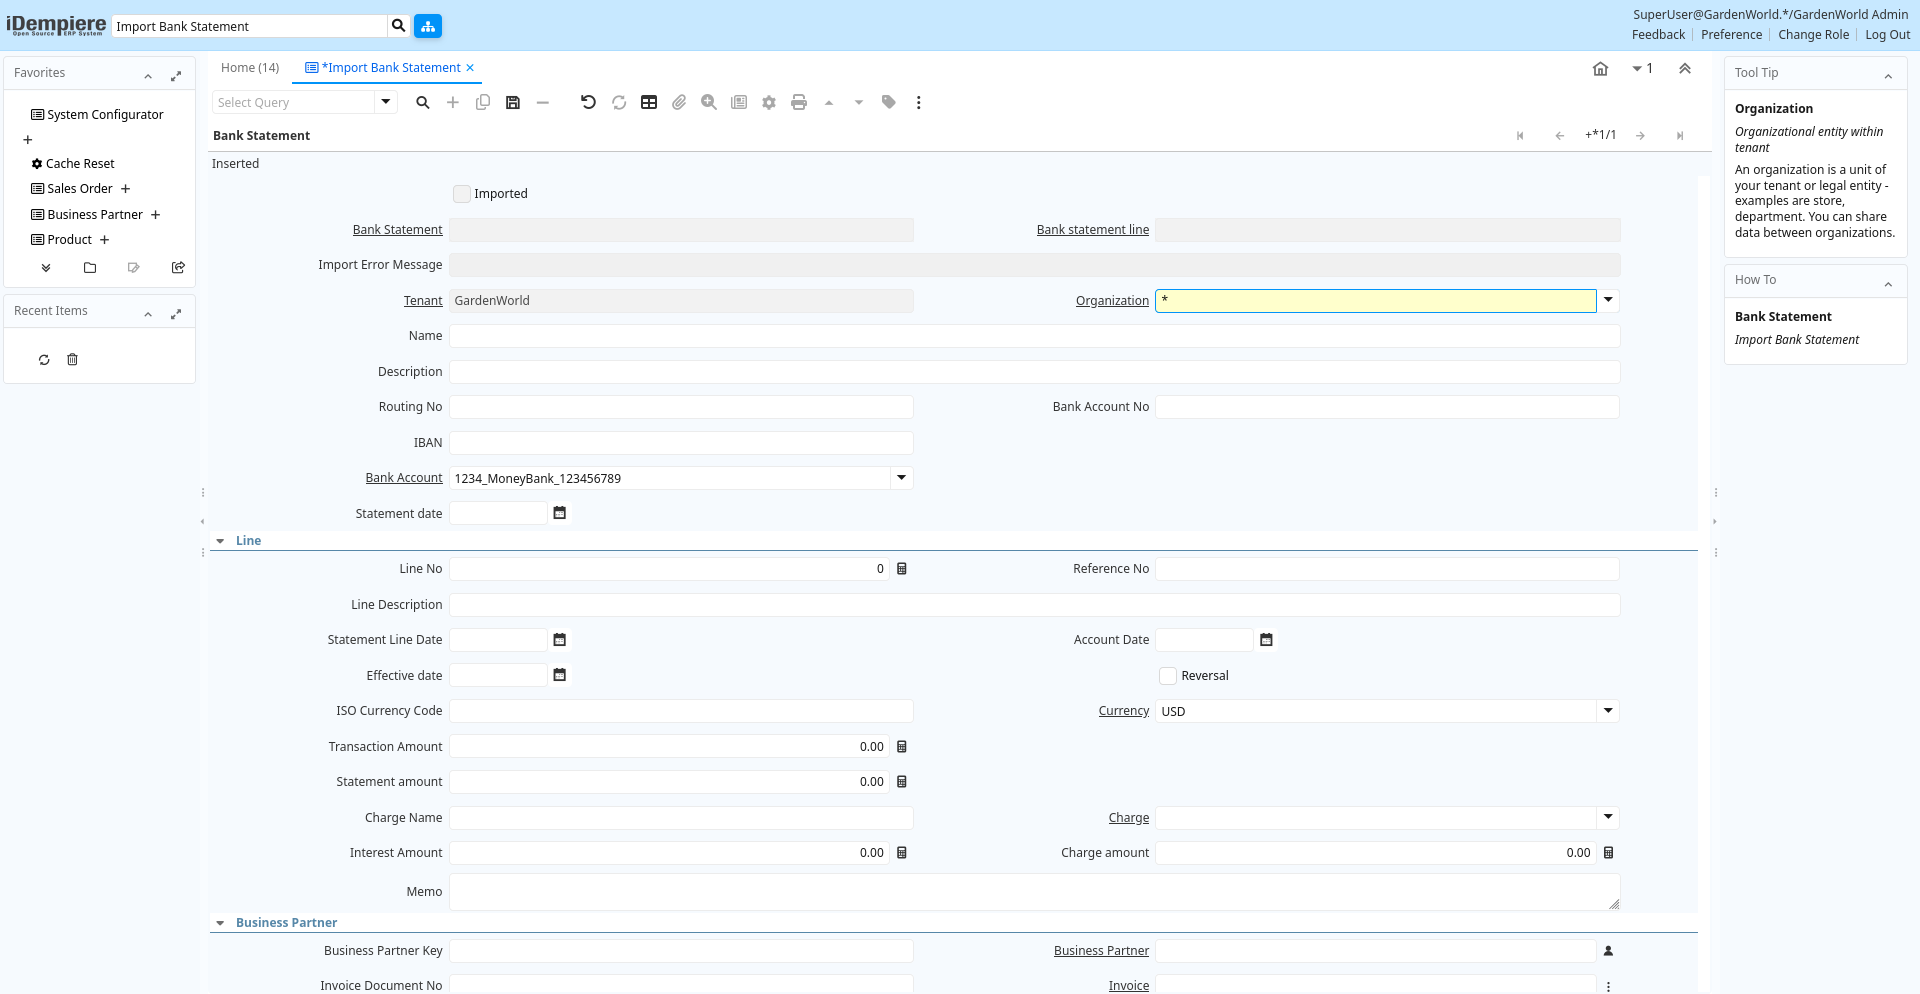Open the Currency dropdown
This screenshot has width=1920, height=994.
pos(1608,711)
